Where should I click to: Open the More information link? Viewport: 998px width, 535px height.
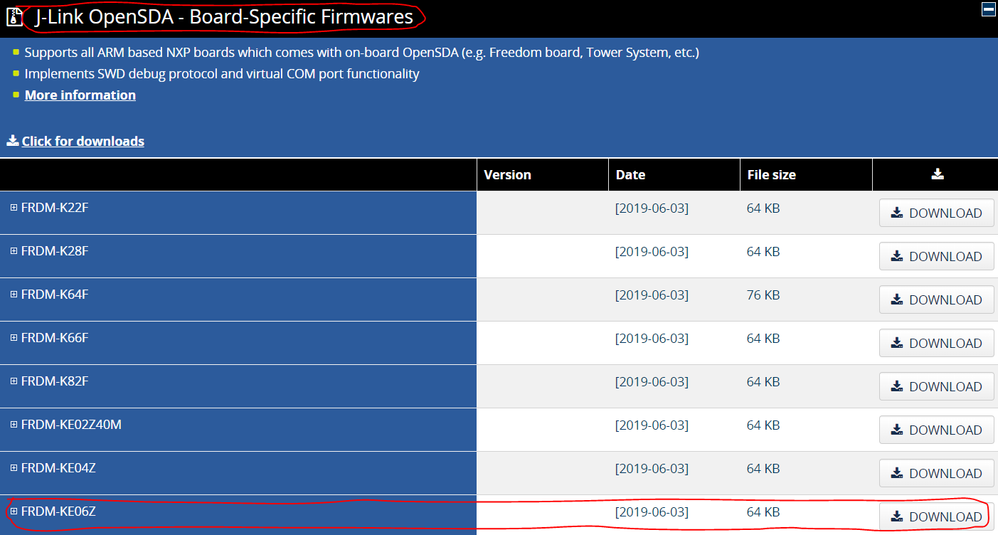coord(80,95)
